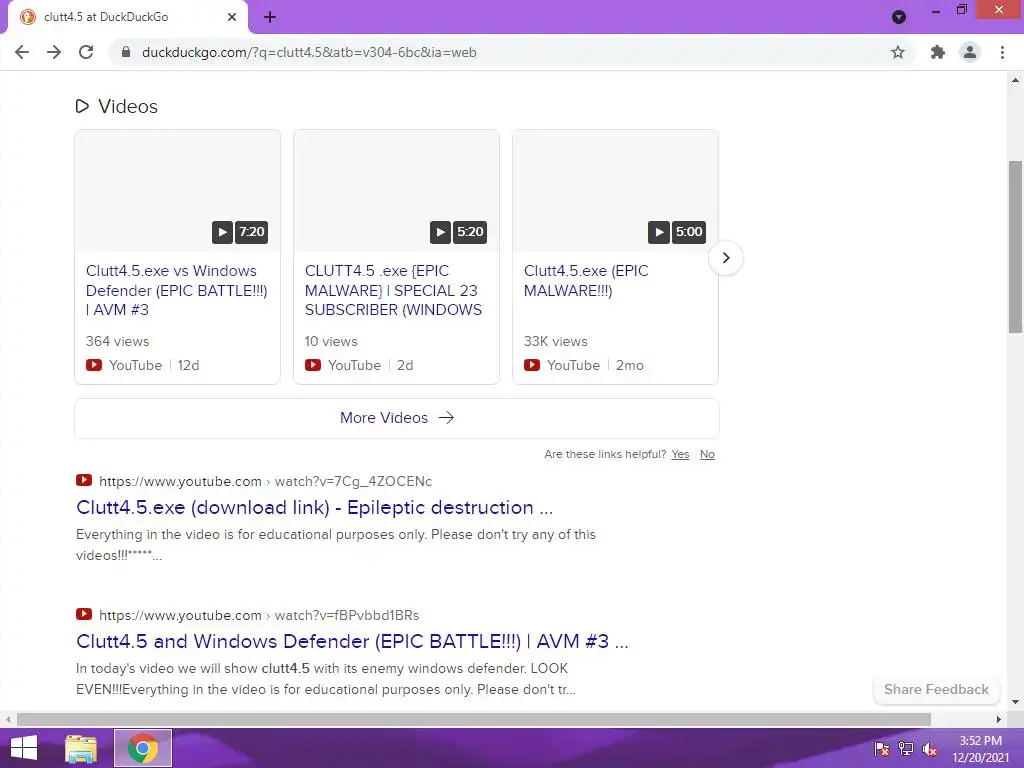Click the '33K views' text
The image size is (1024, 768).
click(556, 342)
